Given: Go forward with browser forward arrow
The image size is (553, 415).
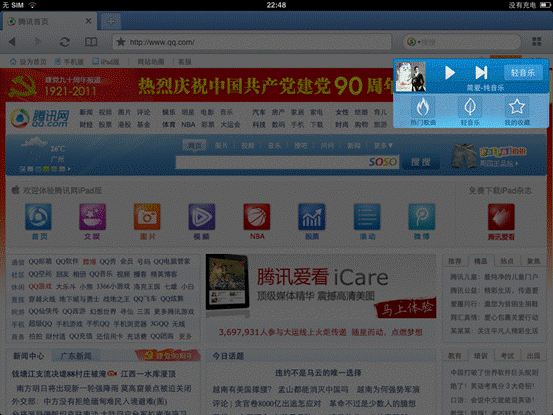Looking at the screenshot, I should coord(38,42).
